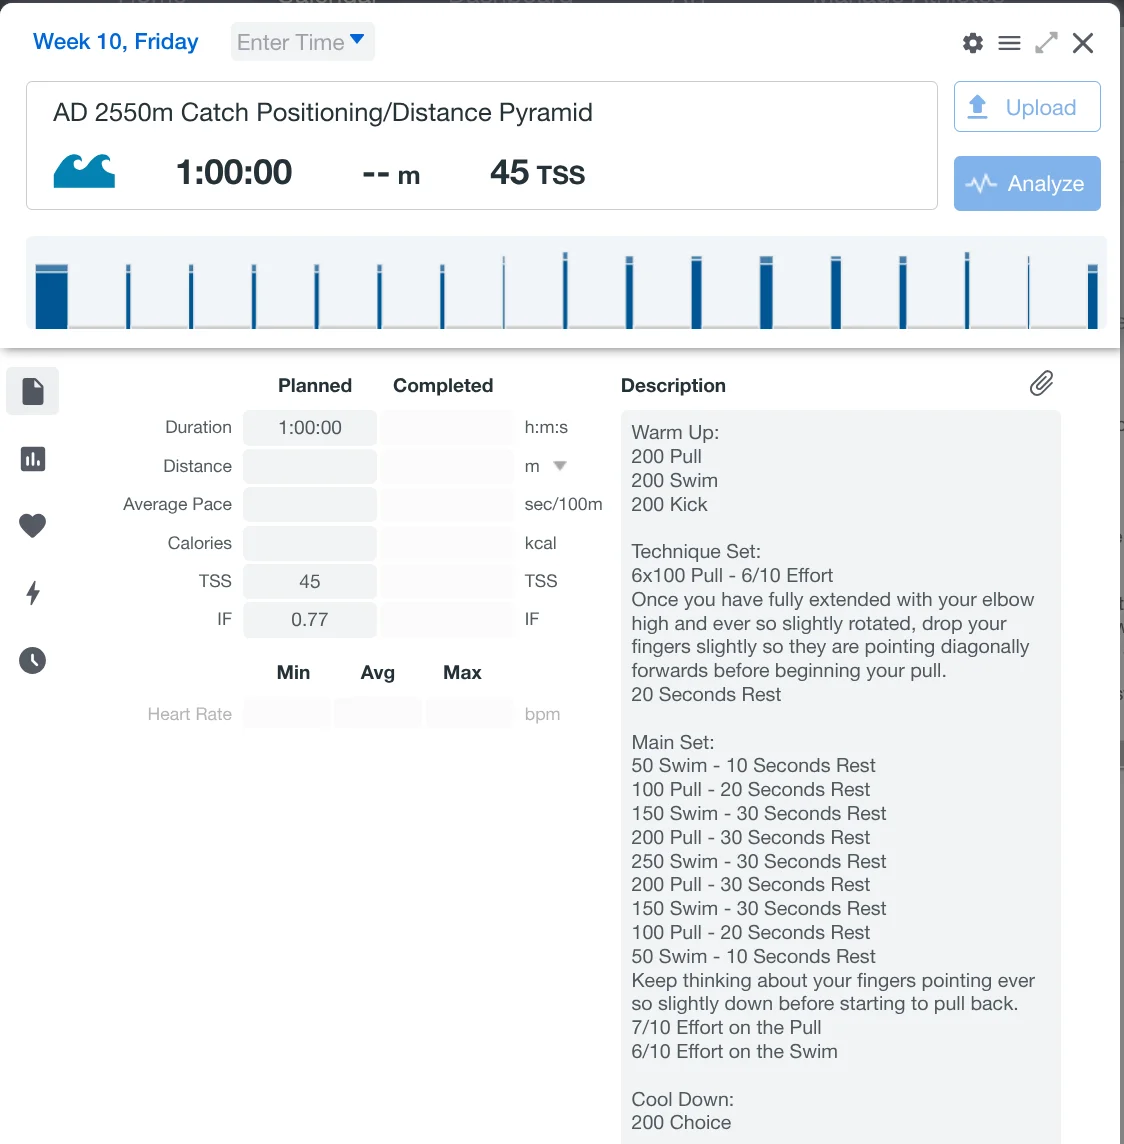Click the planned IF field

click(310, 620)
